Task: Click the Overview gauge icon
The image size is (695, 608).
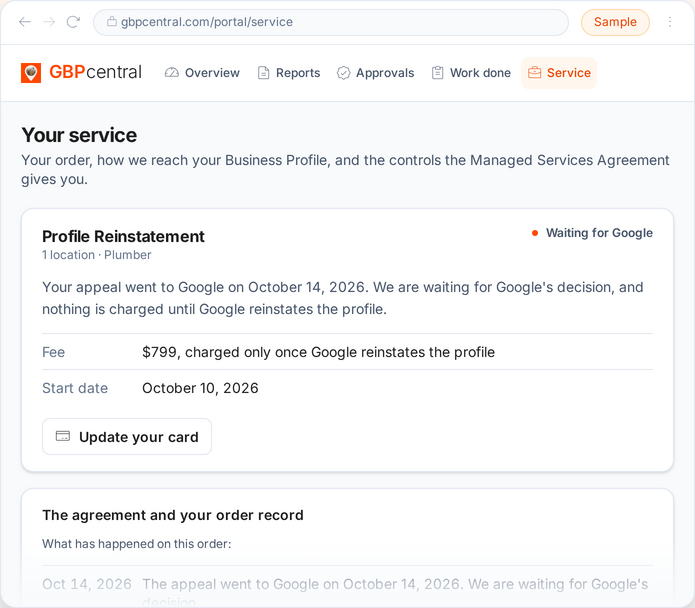Action: click(172, 73)
